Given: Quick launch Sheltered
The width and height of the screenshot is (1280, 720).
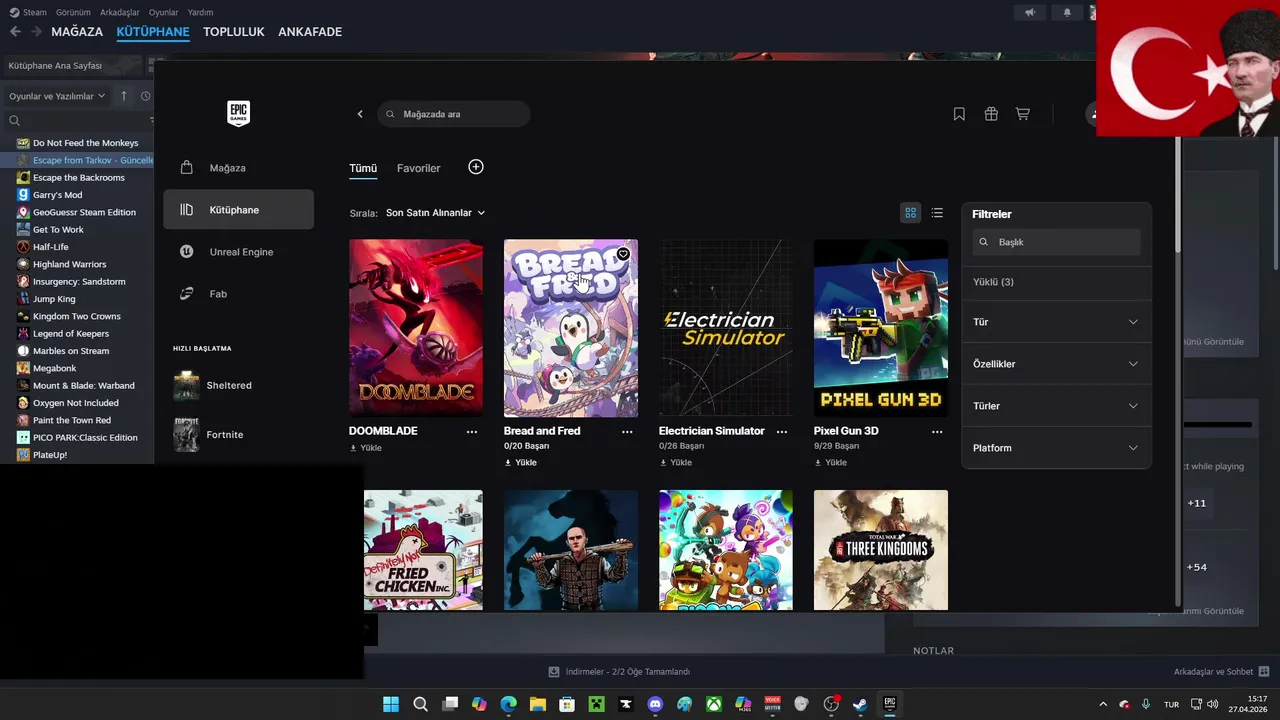Looking at the screenshot, I should coord(213,385).
